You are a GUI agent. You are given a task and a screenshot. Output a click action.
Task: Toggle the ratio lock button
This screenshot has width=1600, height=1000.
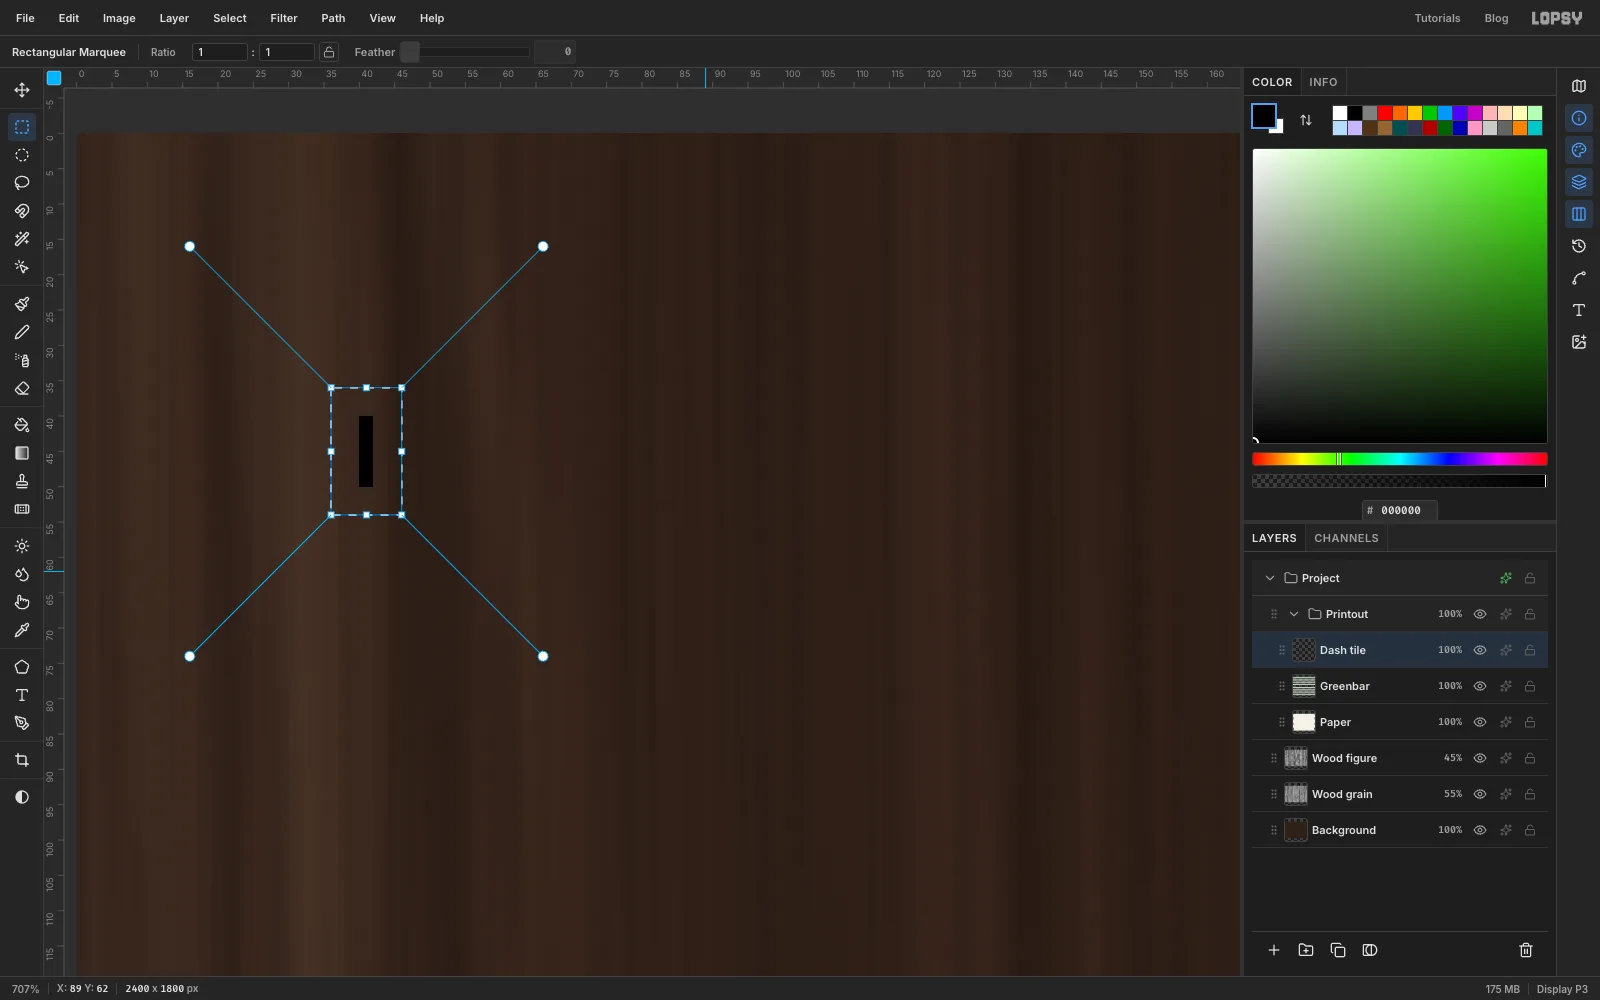(329, 52)
